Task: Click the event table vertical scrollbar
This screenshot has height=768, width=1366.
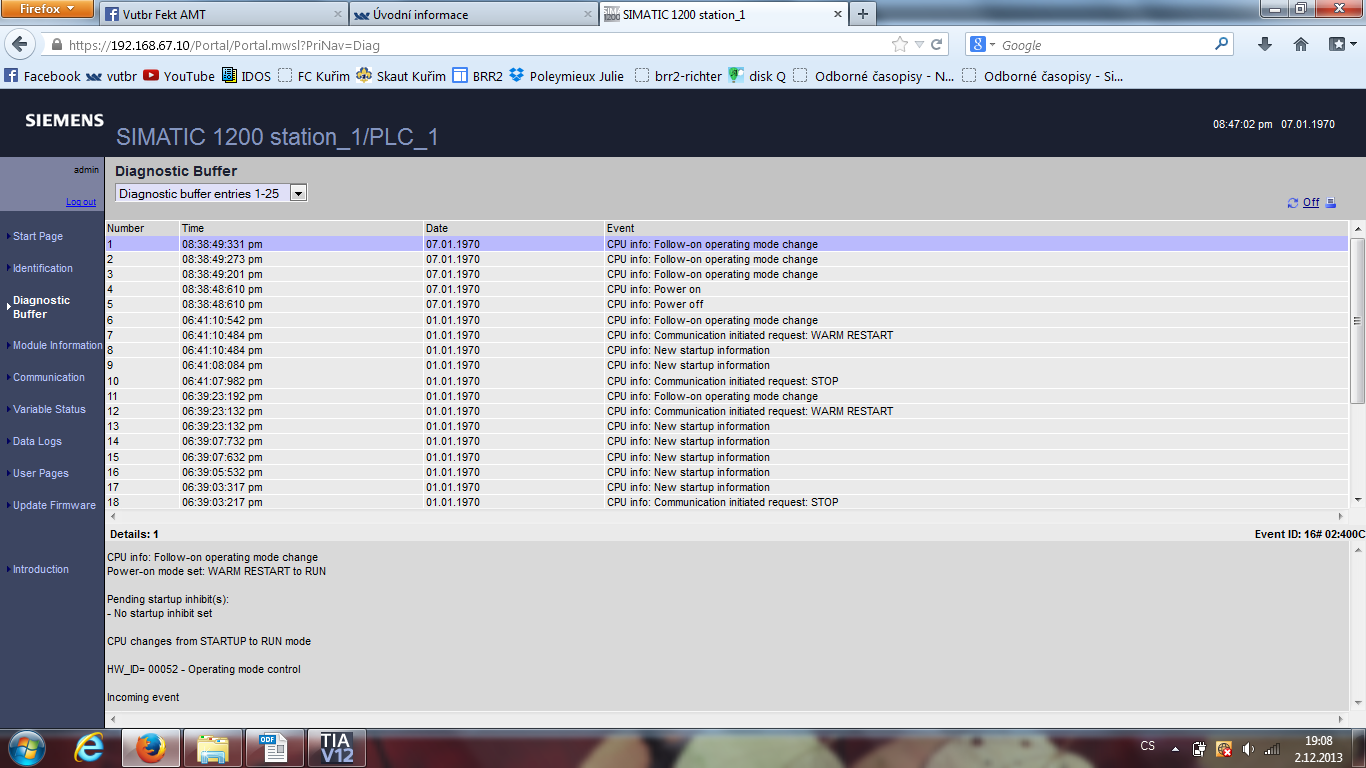Action: [1357, 320]
